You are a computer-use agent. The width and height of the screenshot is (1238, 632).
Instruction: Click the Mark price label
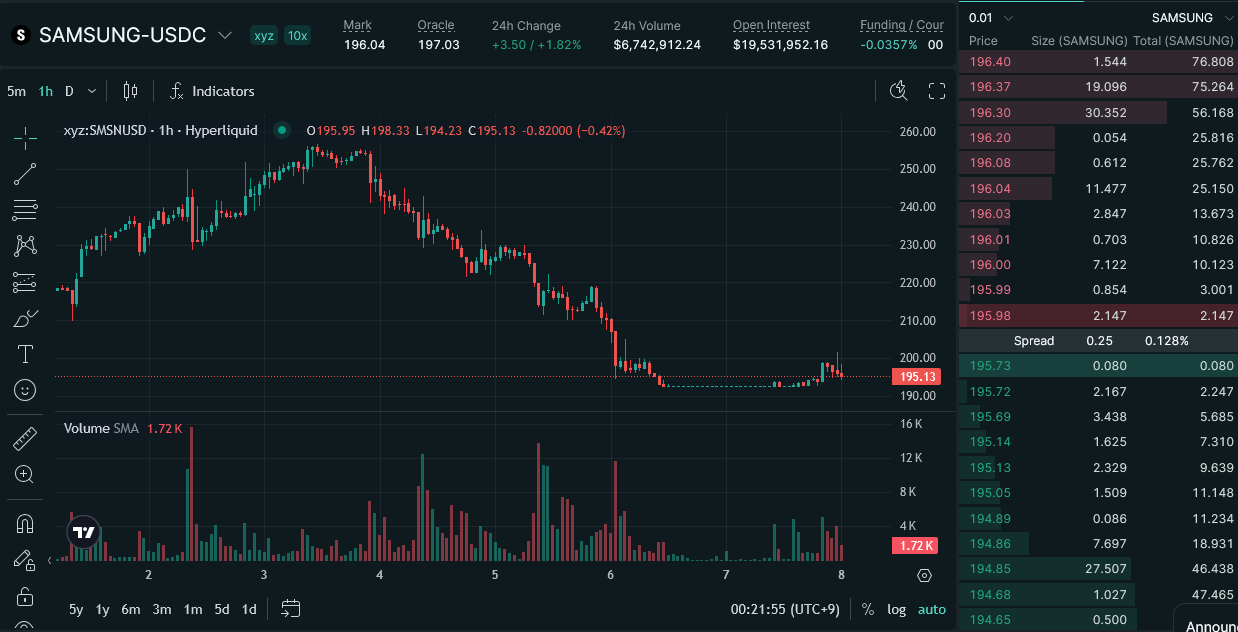click(x=357, y=25)
